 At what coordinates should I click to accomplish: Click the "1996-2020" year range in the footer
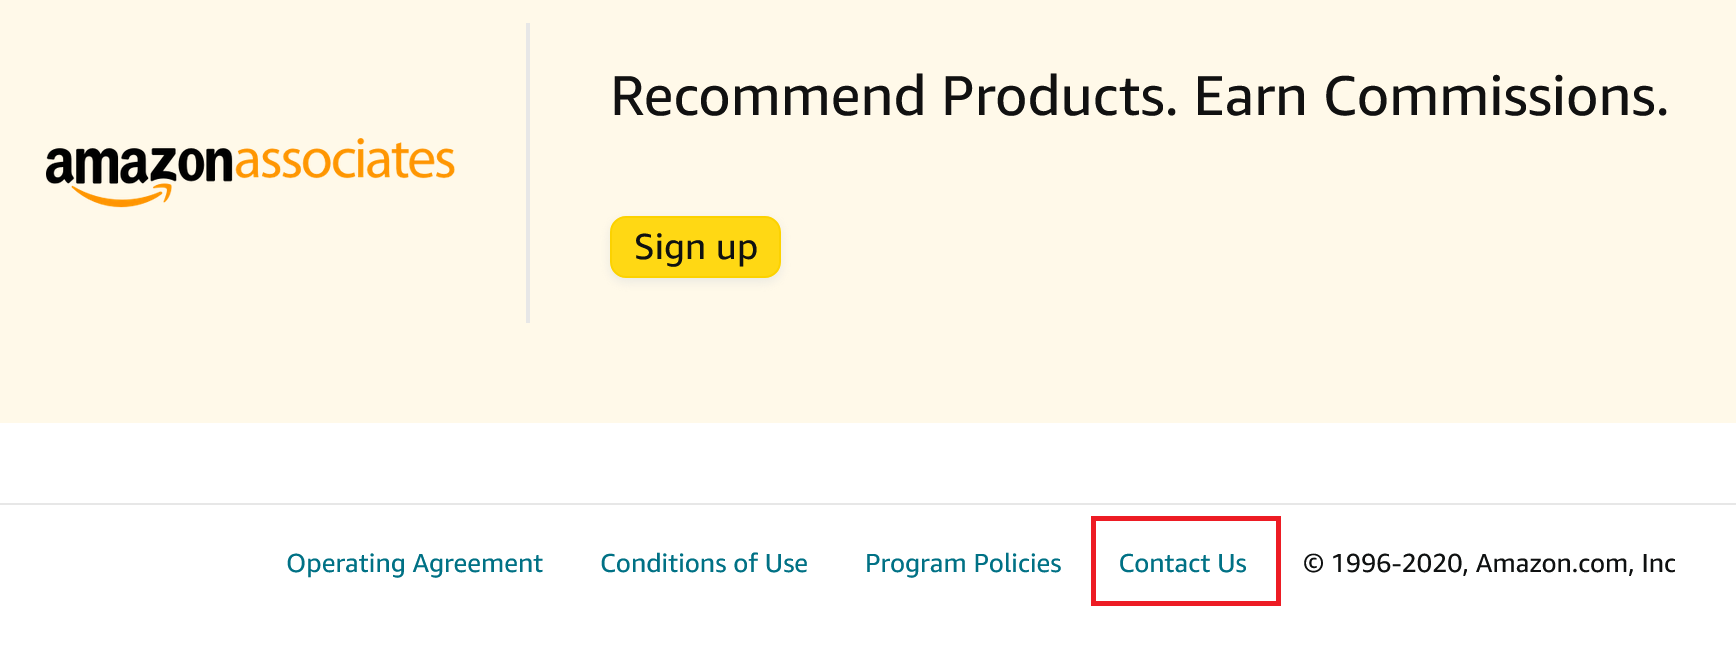tap(1397, 563)
